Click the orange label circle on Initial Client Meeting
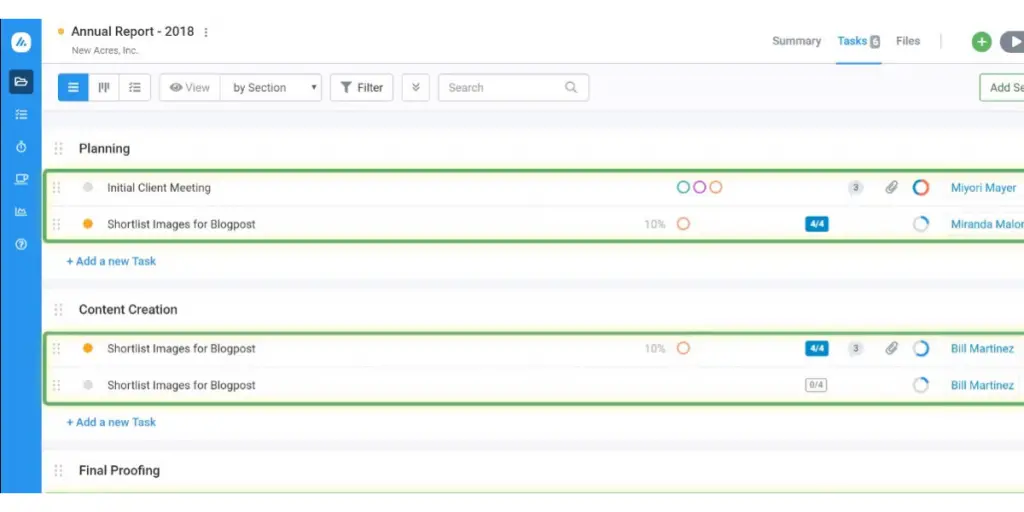Viewport: 1024px width, 512px height. [716, 187]
